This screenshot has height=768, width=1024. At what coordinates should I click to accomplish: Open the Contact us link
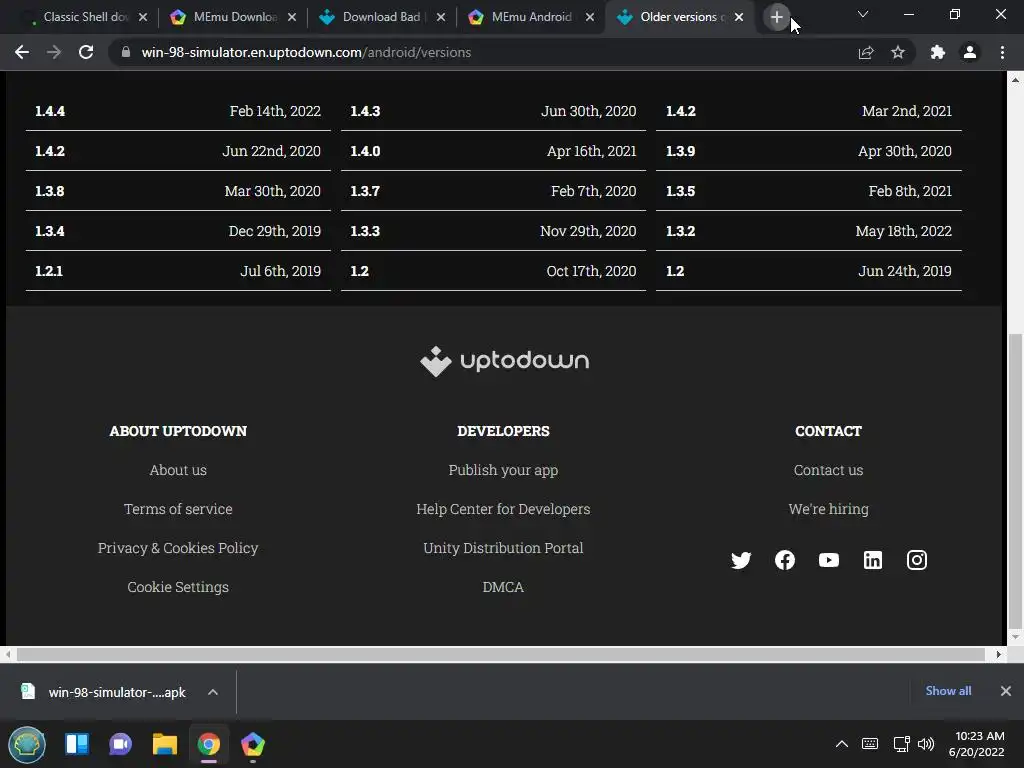pyautogui.click(x=828, y=470)
